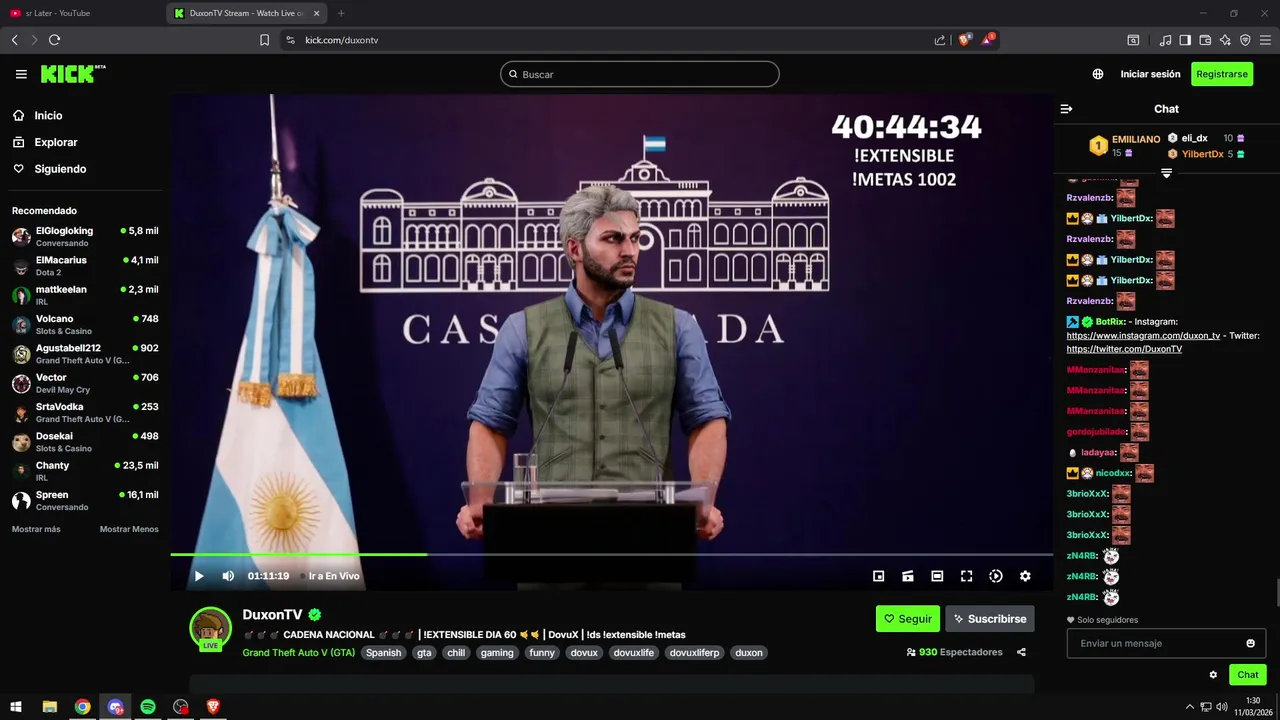Enable picture-in-picture mode
Image resolution: width=1280 pixels, height=720 pixels.
(878, 576)
